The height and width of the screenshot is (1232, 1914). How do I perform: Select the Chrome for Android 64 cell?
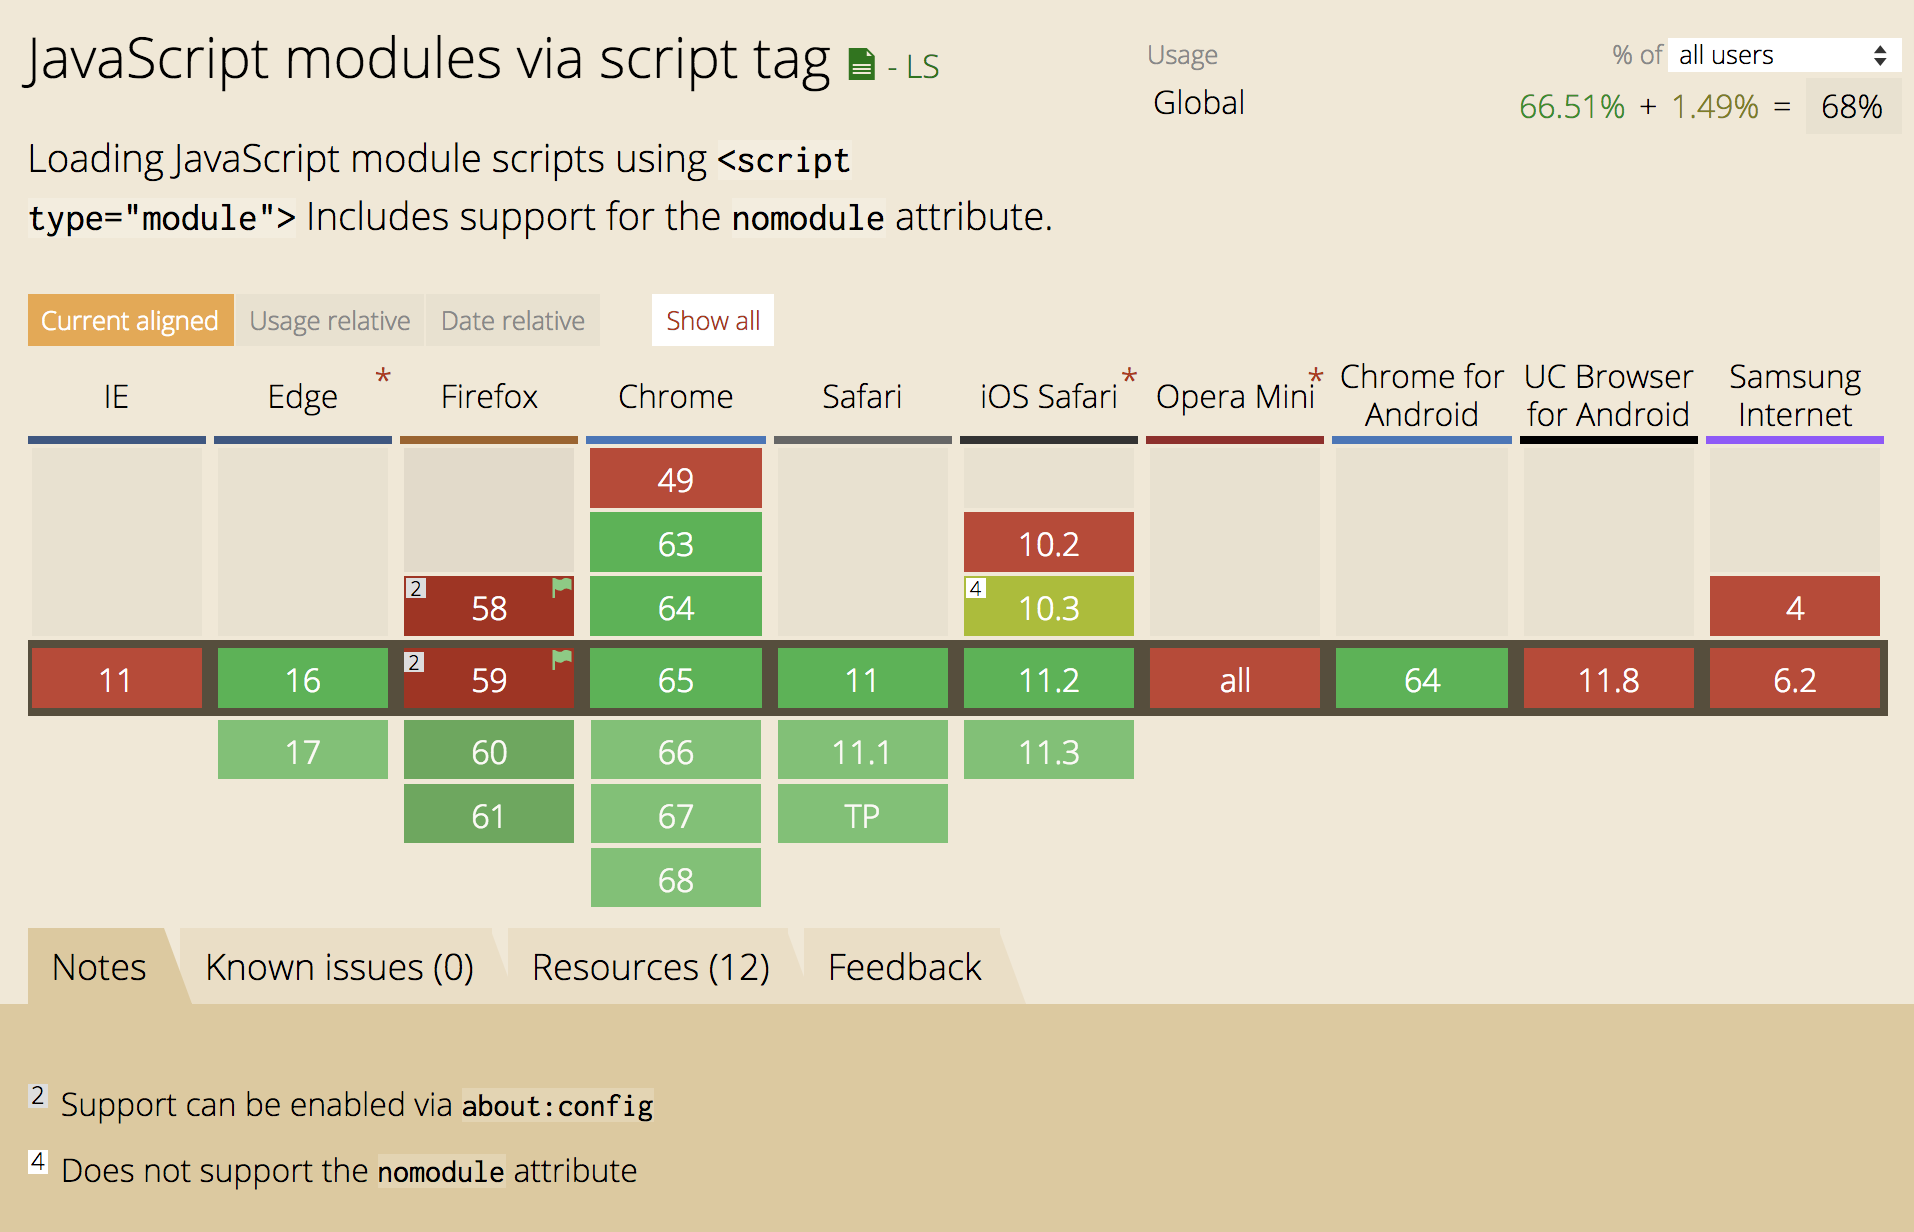(1422, 679)
